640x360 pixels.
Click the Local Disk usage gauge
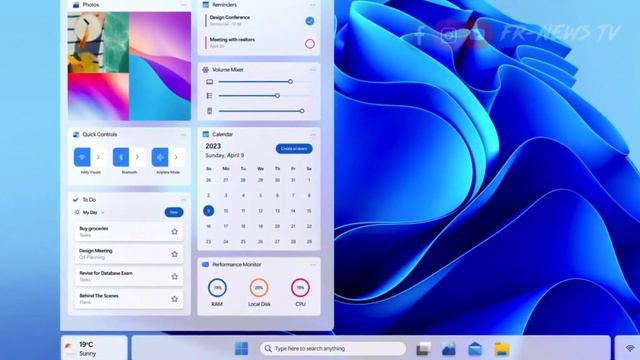[259, 288]
